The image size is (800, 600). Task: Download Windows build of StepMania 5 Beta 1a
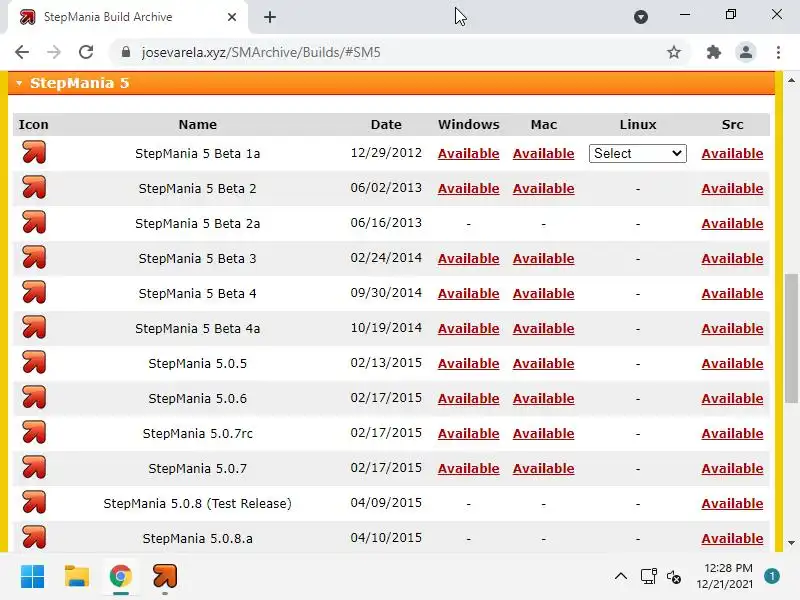[468, 154]
